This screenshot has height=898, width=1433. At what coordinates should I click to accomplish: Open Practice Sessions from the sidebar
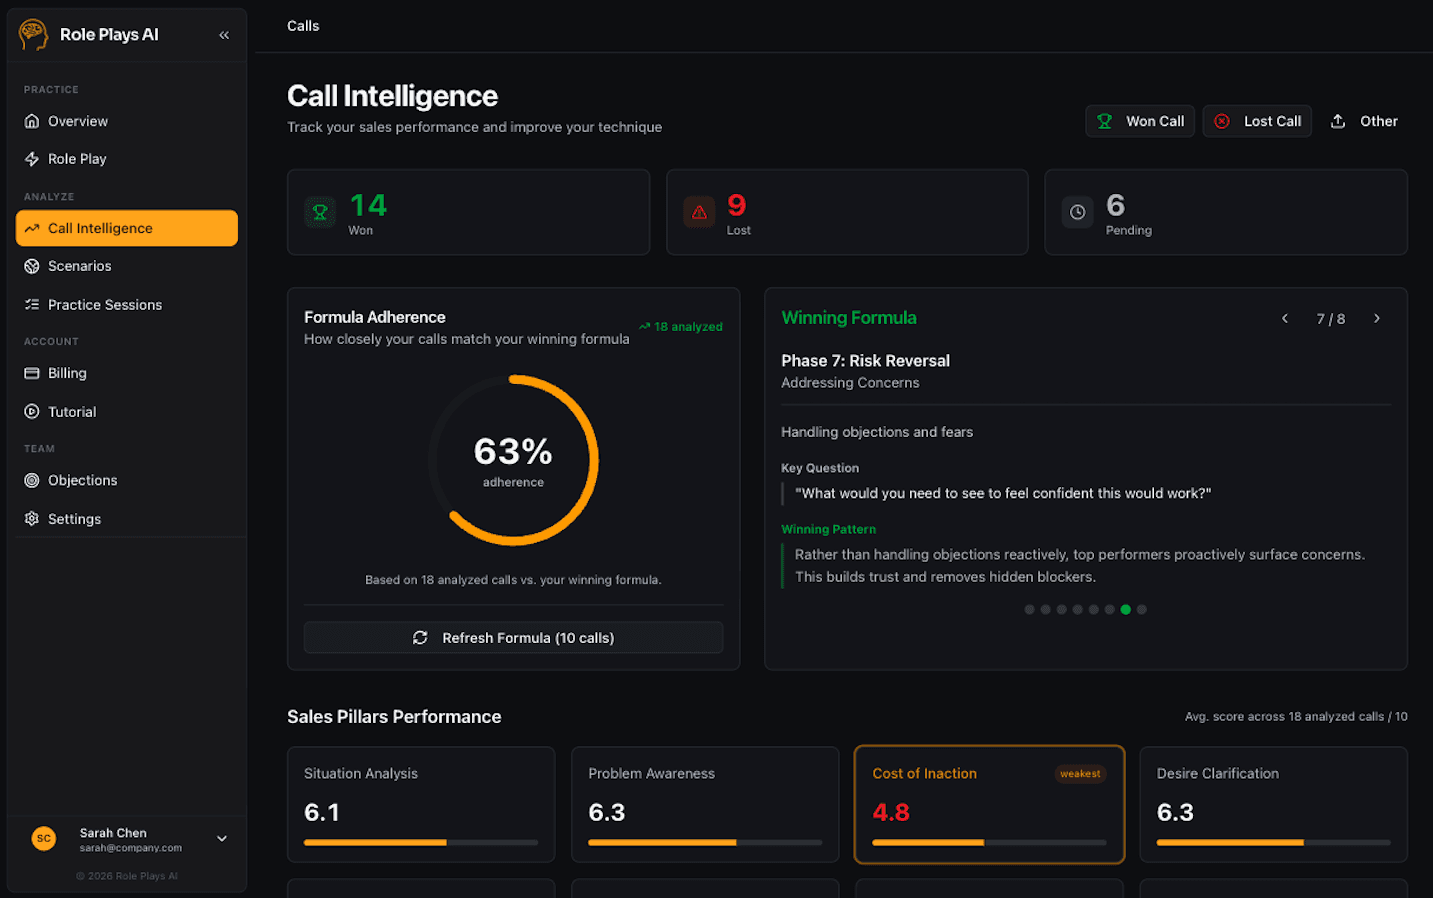[x=105, y=304]
